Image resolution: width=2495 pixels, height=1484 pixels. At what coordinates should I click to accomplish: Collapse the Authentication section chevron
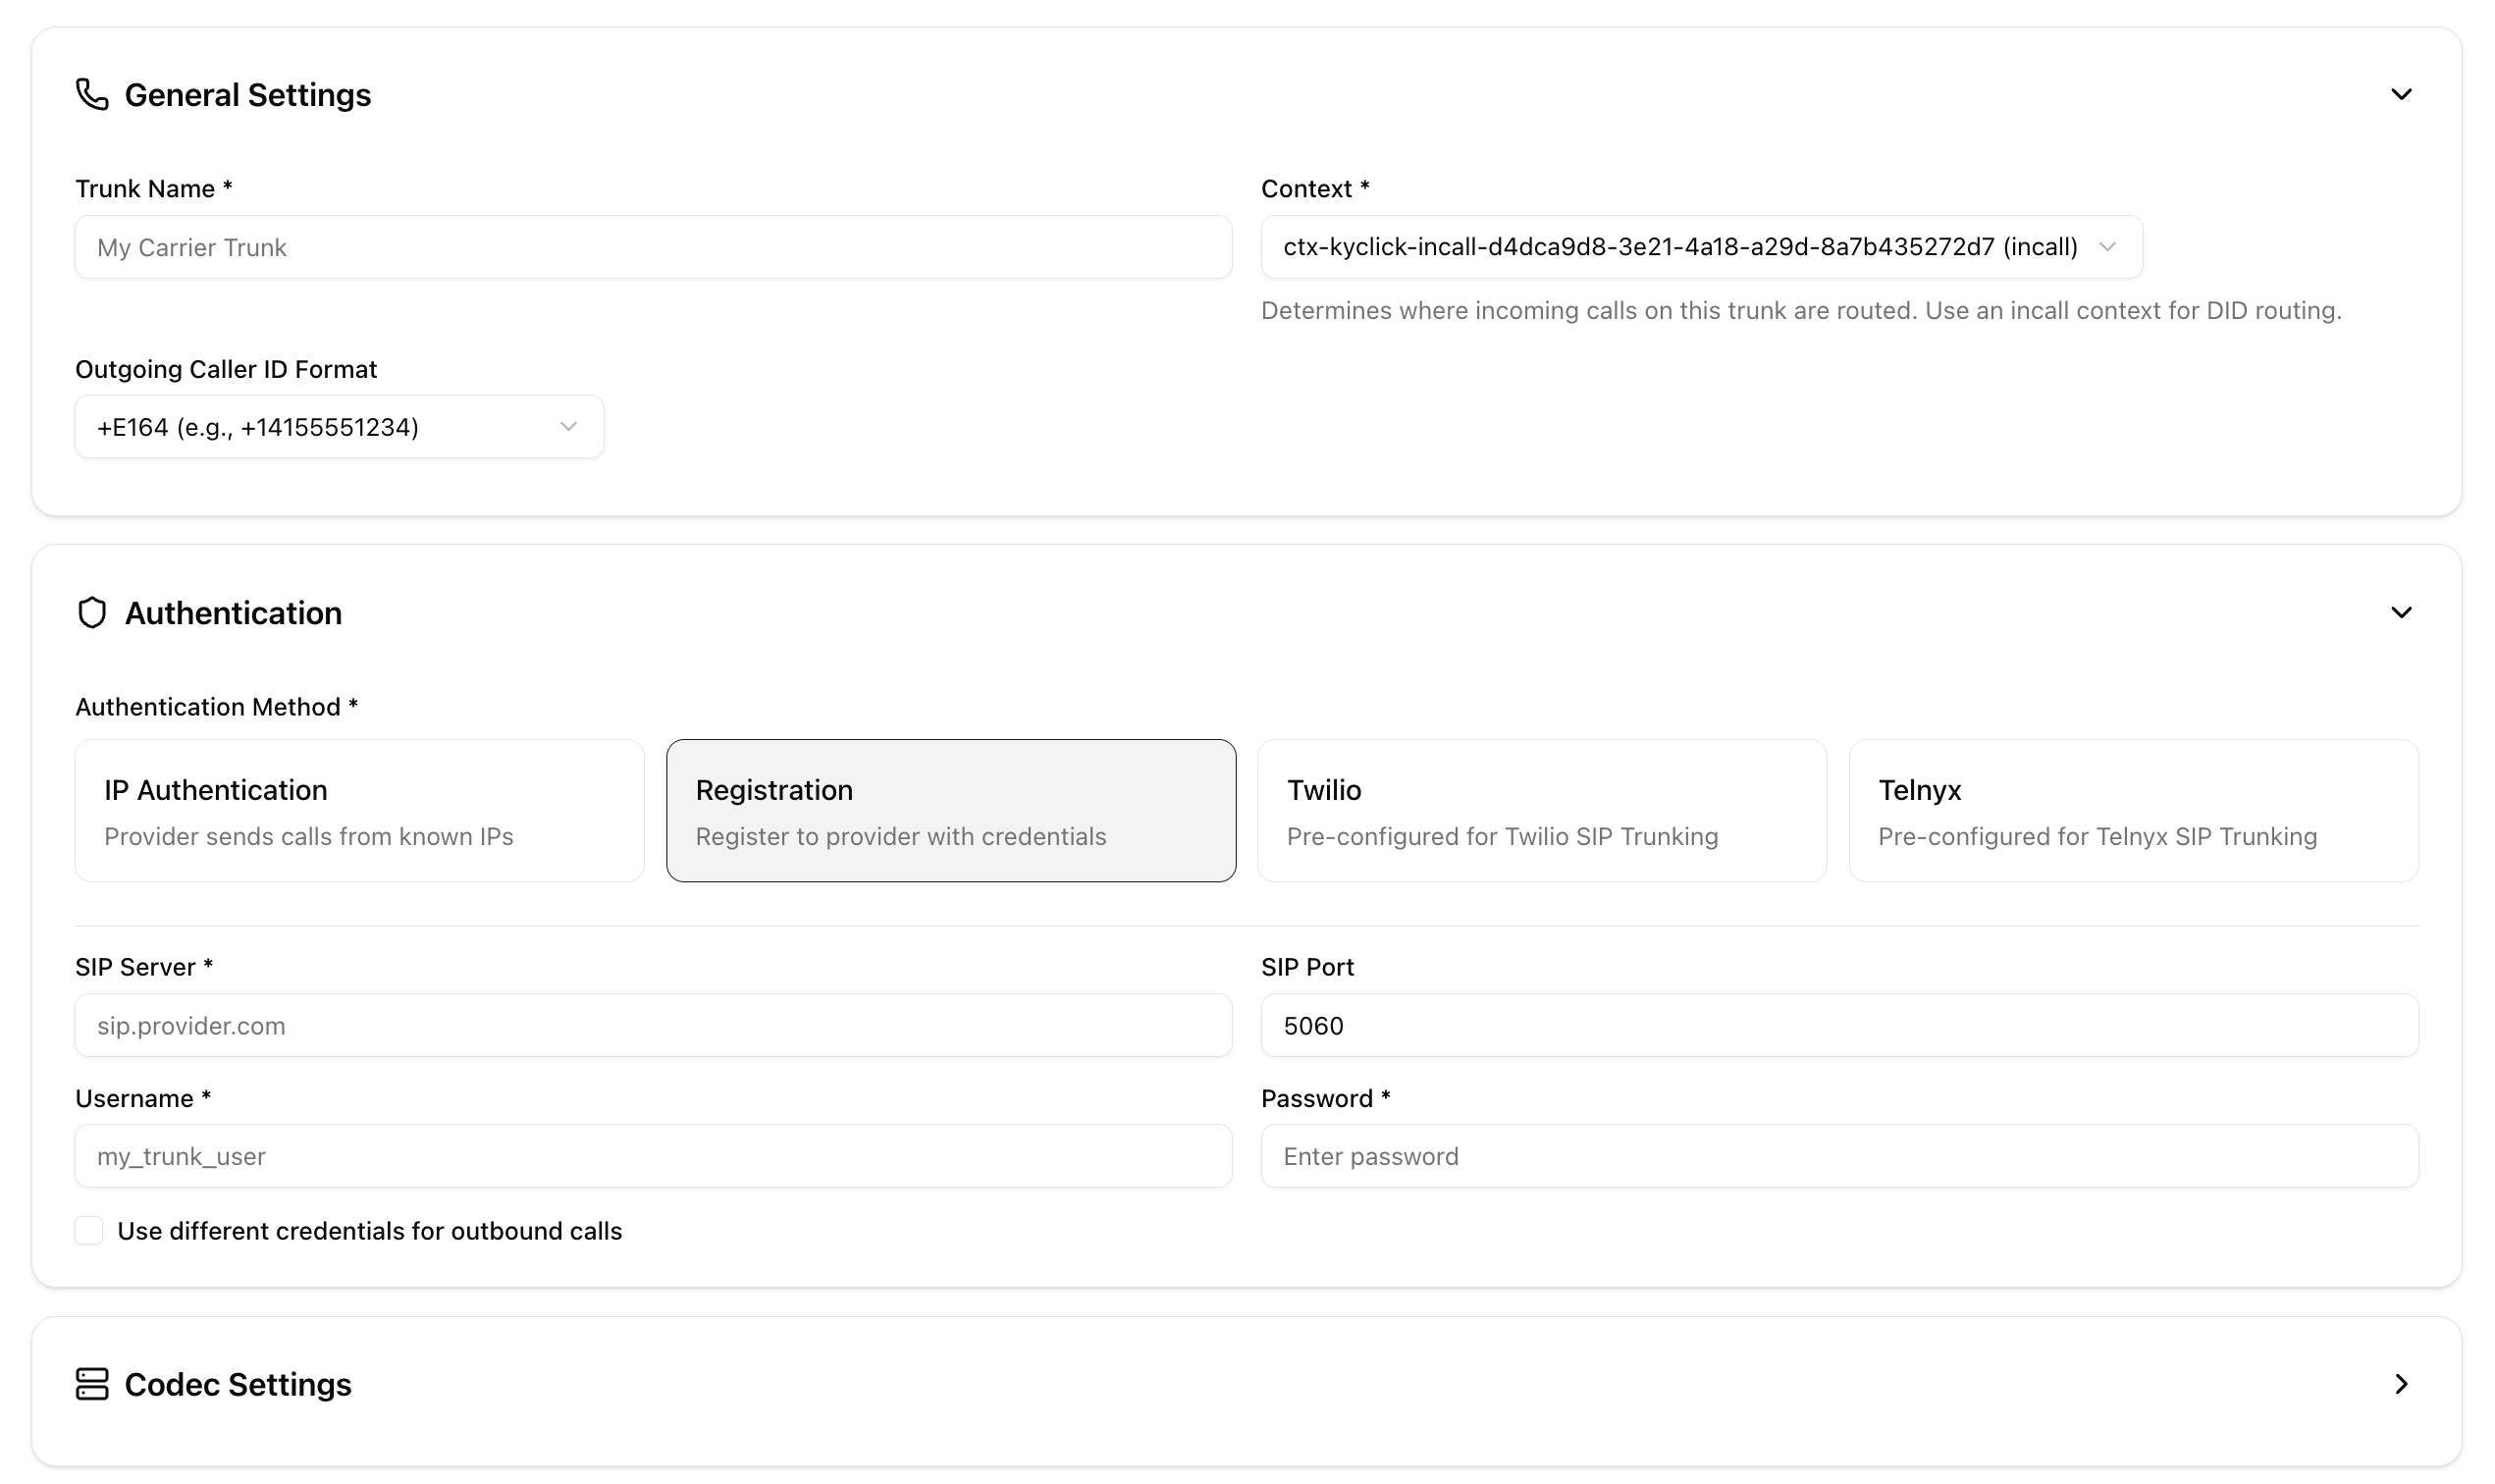point(2402,612)
